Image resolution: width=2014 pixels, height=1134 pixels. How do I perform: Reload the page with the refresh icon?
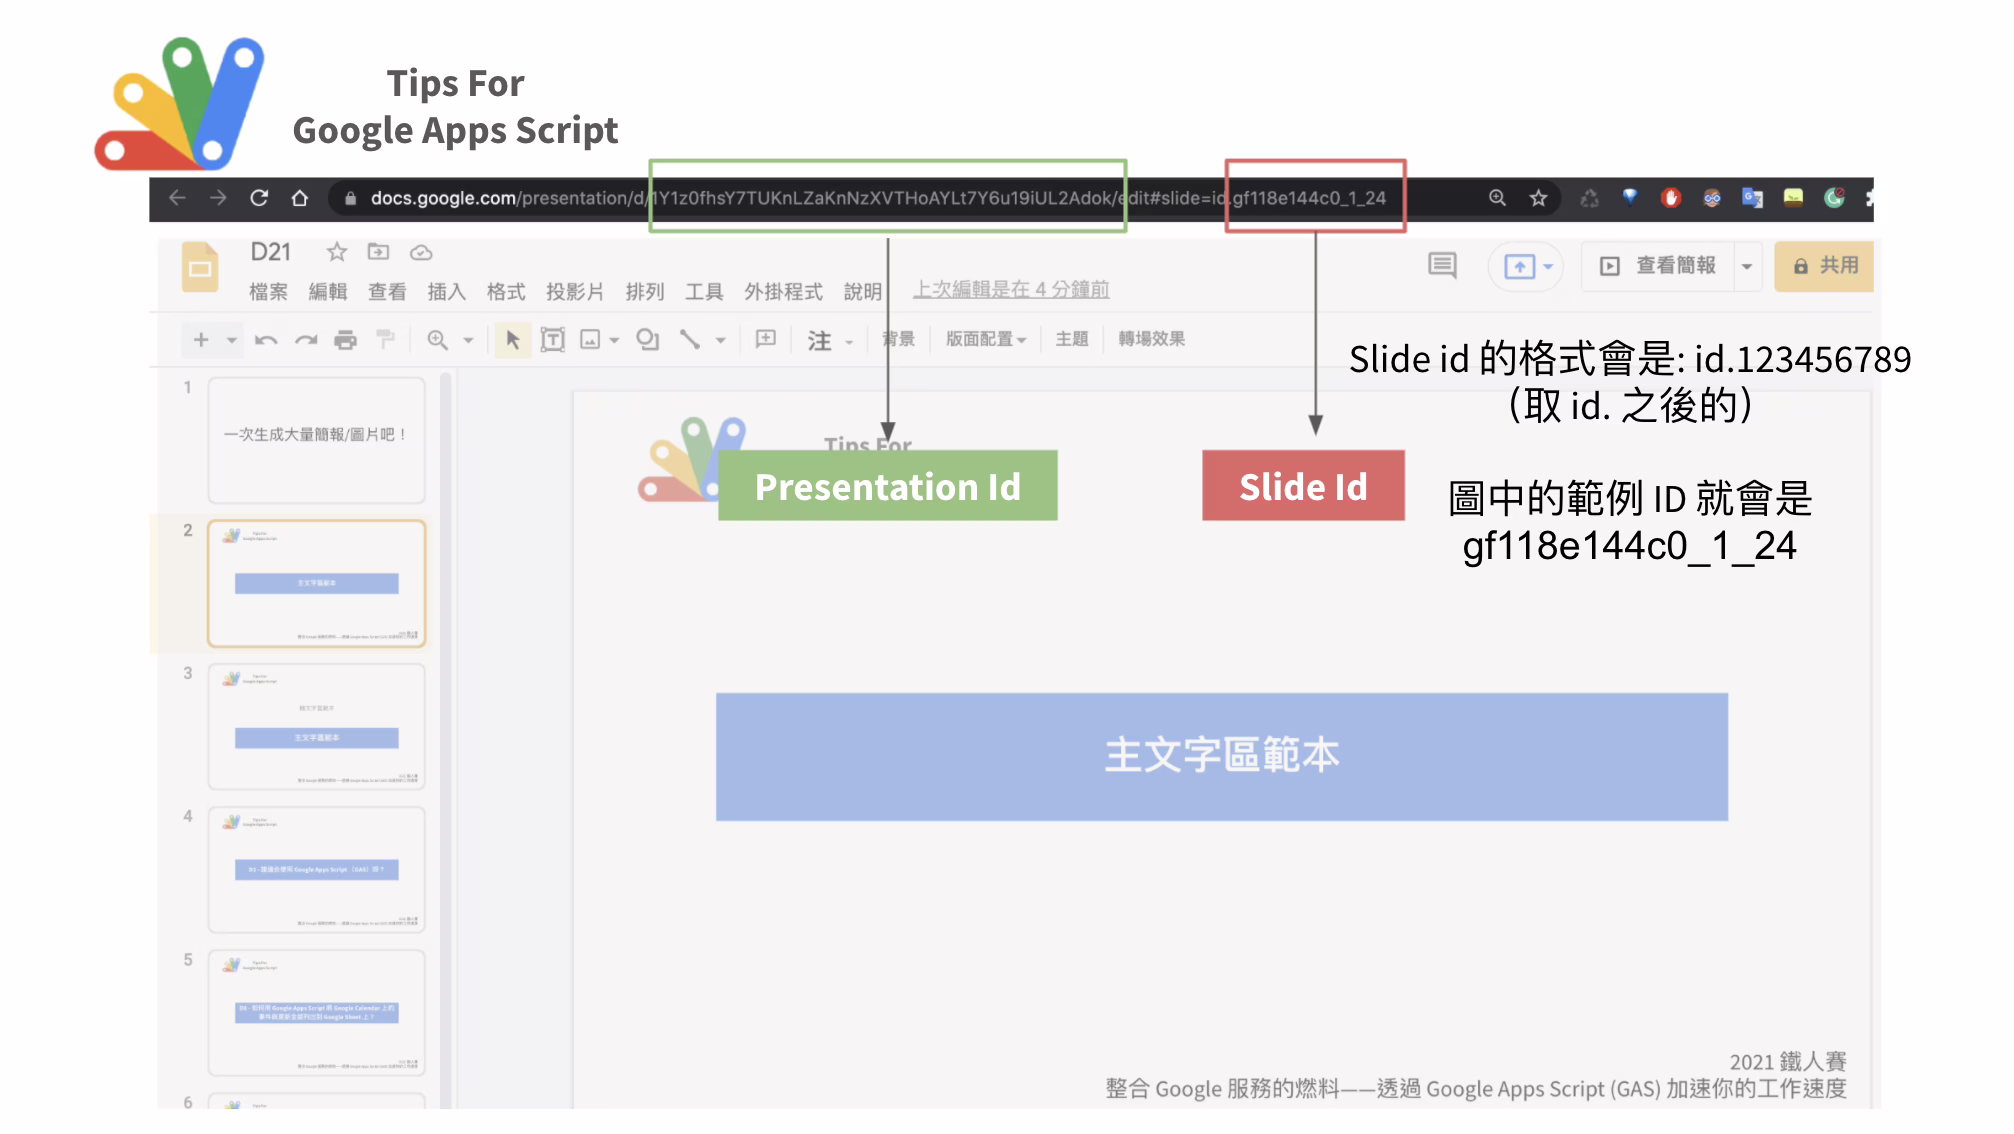(x=259, y=198)
